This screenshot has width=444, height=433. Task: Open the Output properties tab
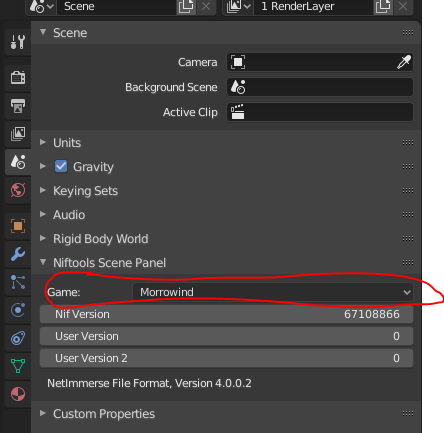(18, 106)
